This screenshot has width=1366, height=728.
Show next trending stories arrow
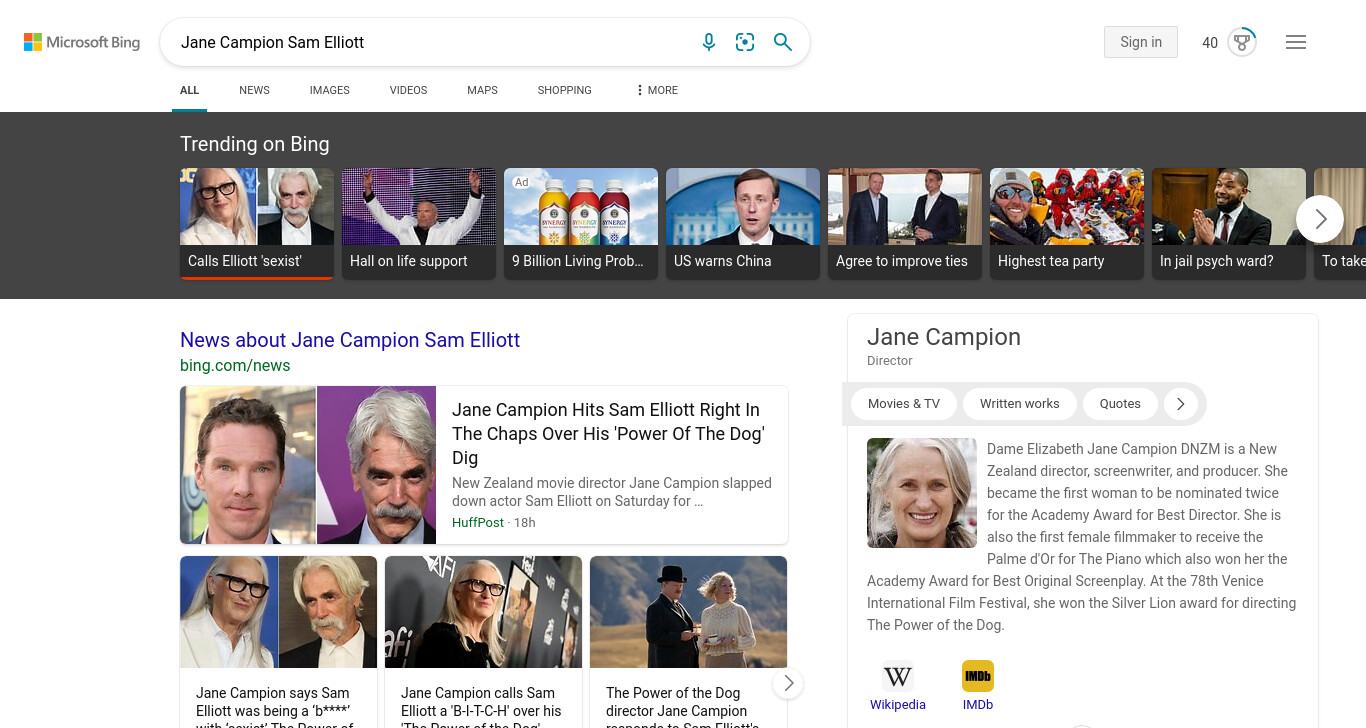(x=1320, y=219)
